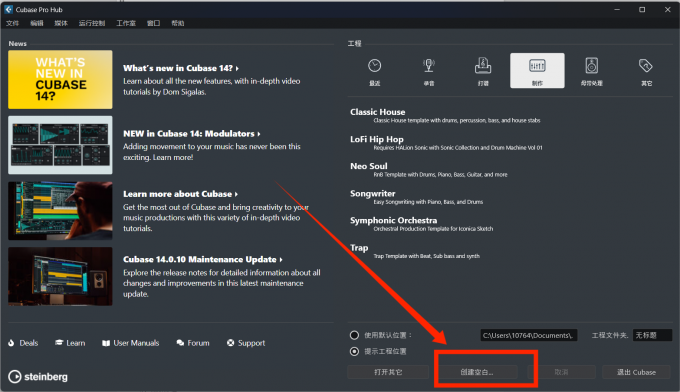Click the 打开其它 button
This screenshot has width=680, height=392.
coord(388,372)
